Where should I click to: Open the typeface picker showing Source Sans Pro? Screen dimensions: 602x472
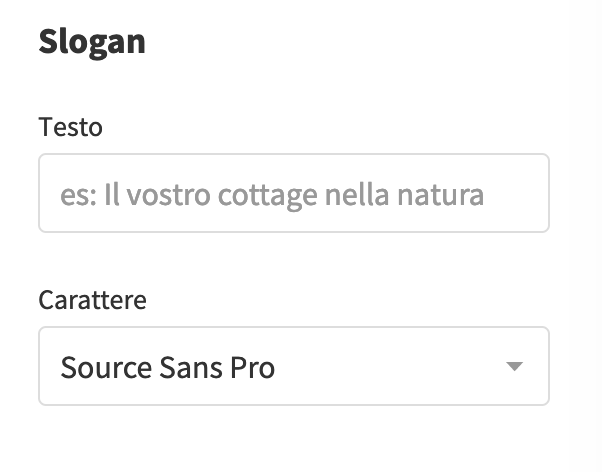293,366
